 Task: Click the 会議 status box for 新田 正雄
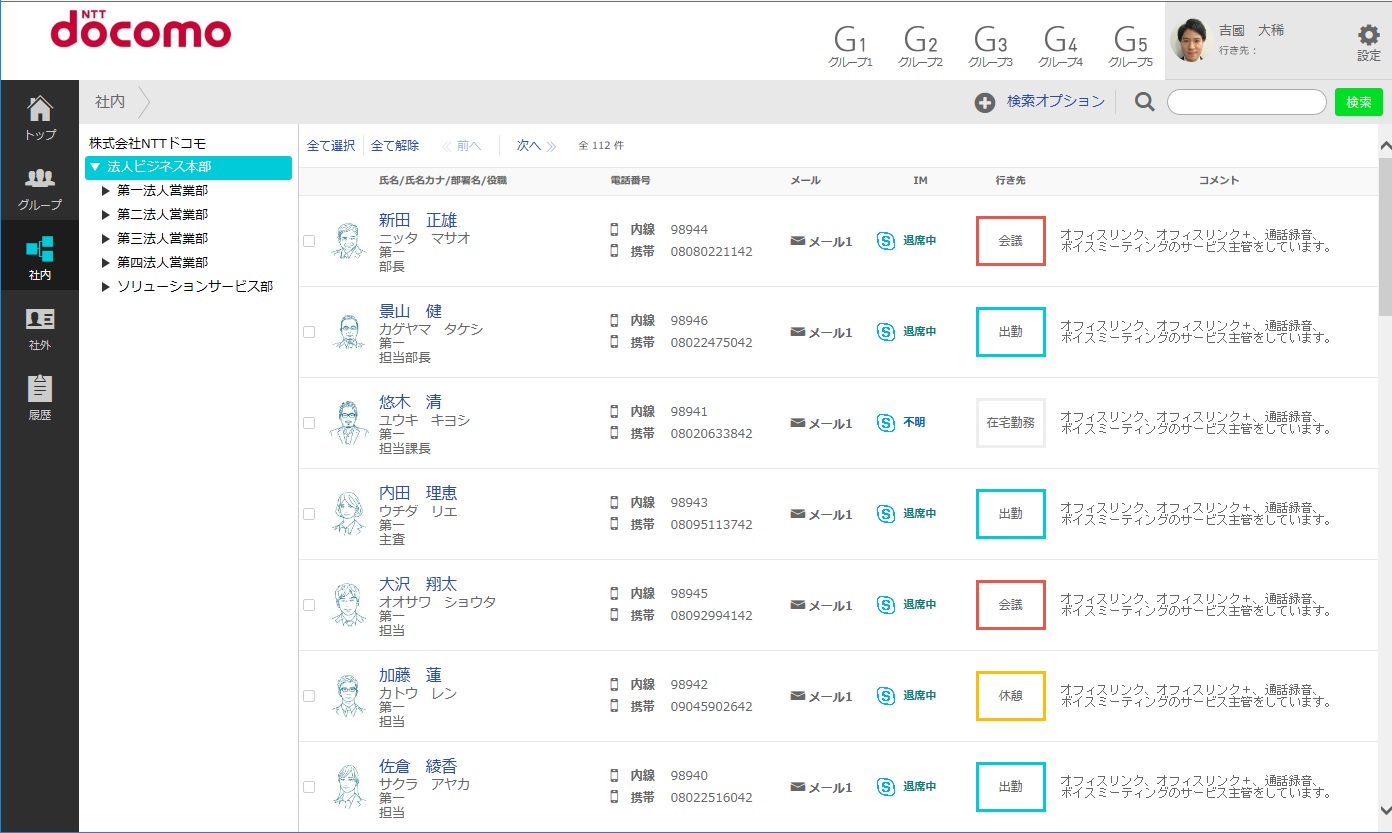[1010, 241]
